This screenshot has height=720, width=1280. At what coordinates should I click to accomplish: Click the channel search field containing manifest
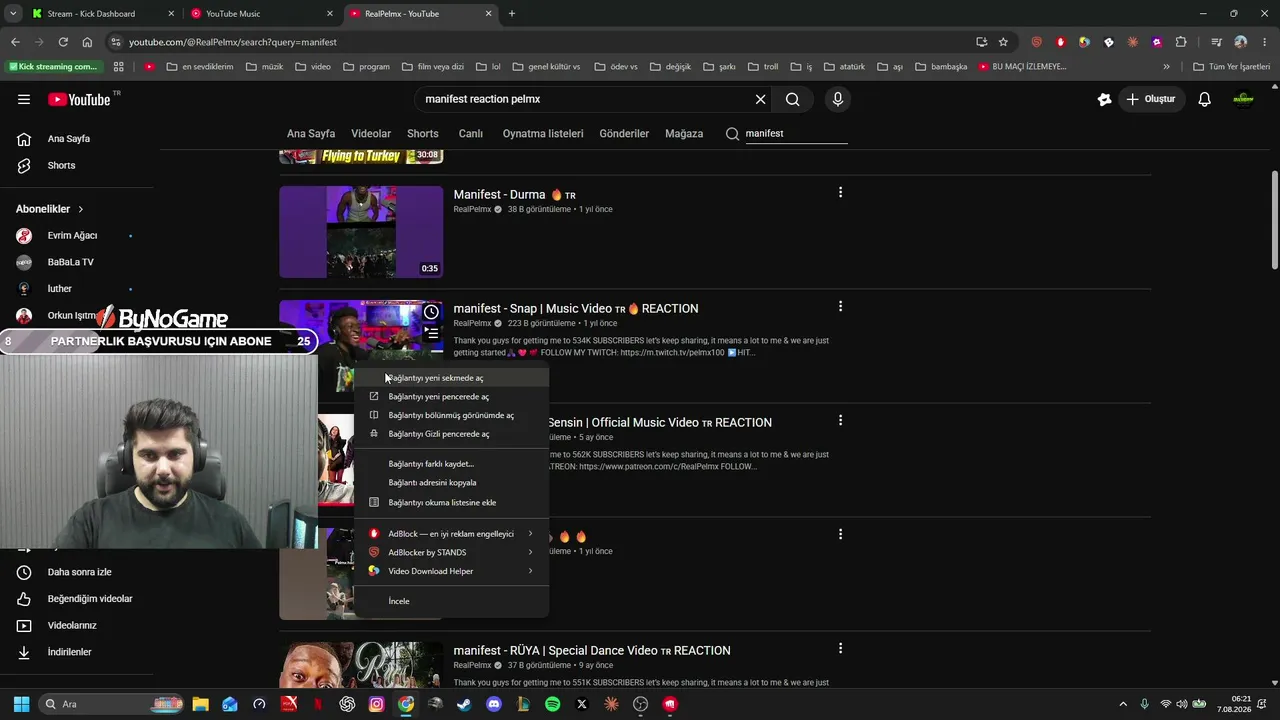(796, 133)
